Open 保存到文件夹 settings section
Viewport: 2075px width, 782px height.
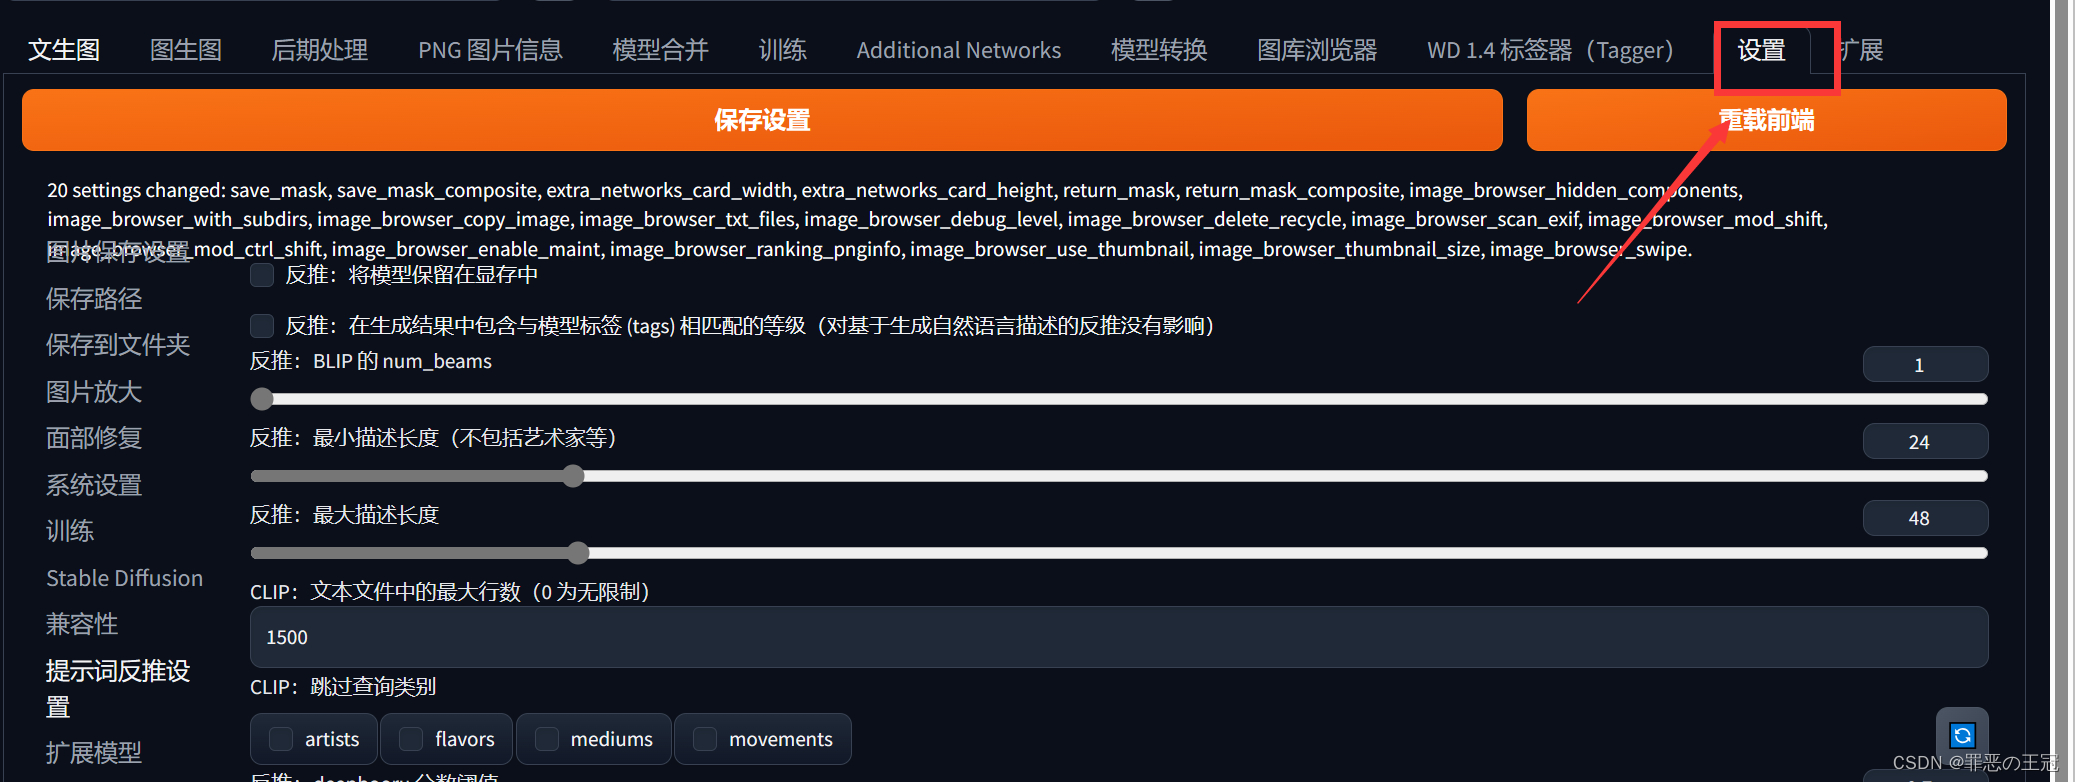pos(118,345)
